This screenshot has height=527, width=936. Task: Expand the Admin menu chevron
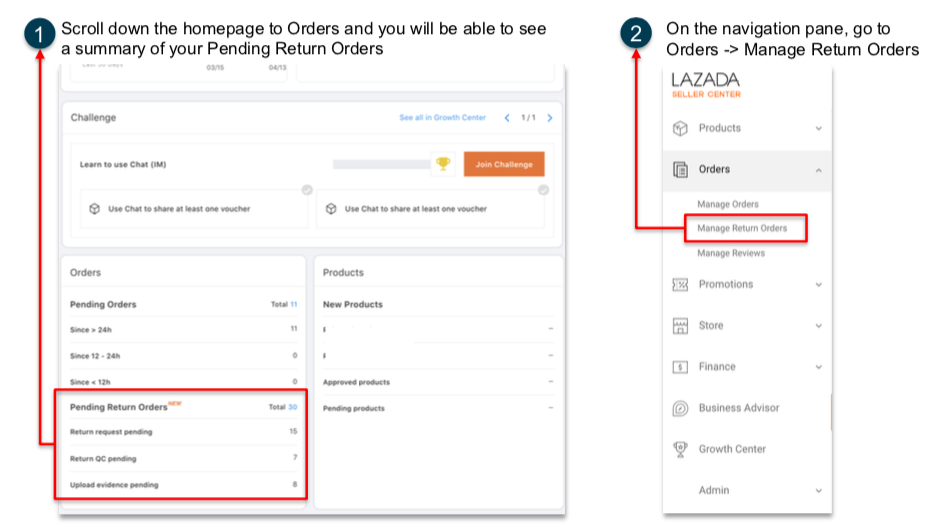(818, 491)
